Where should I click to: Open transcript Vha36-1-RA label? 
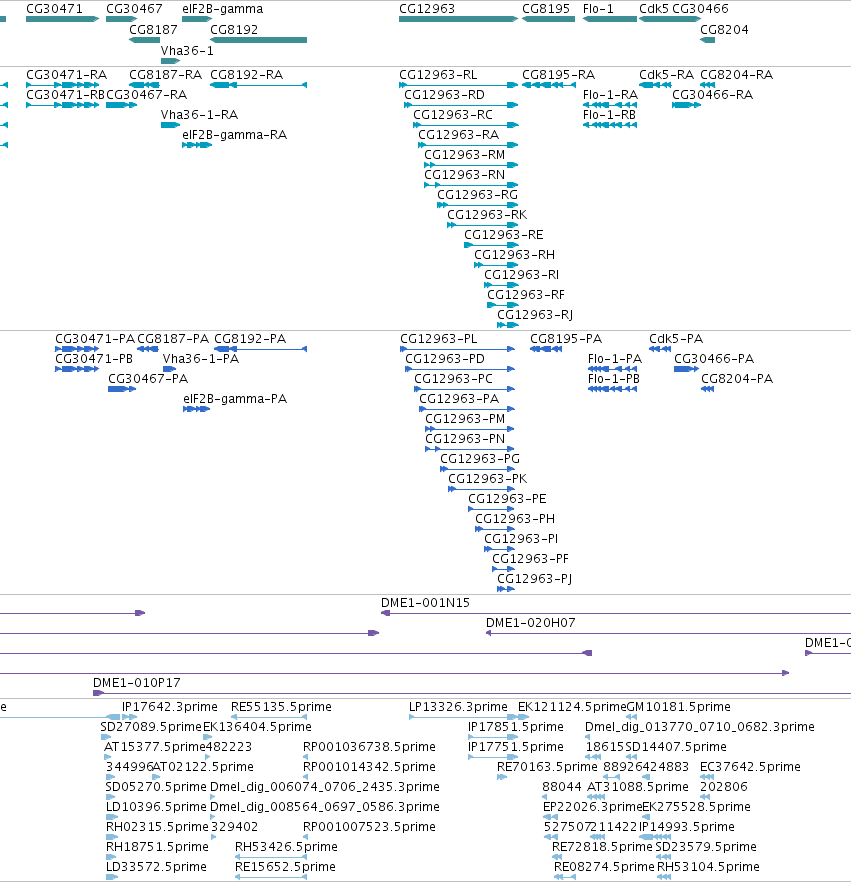click(x=199, y=115)
